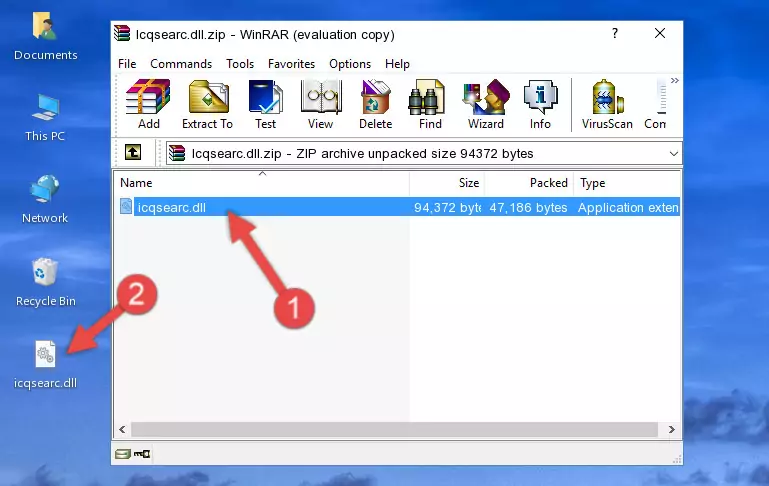This screenshot has height=486, width=769.
Task: Open the Tools menu
Action: coord(240,64)
